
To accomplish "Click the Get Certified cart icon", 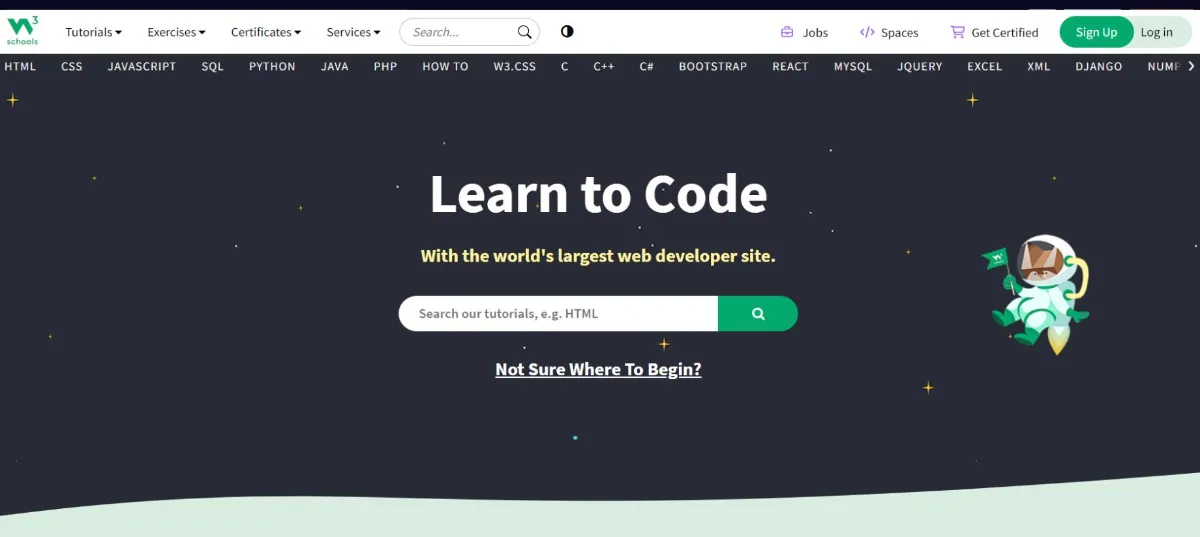I will (x=957, y=32).
